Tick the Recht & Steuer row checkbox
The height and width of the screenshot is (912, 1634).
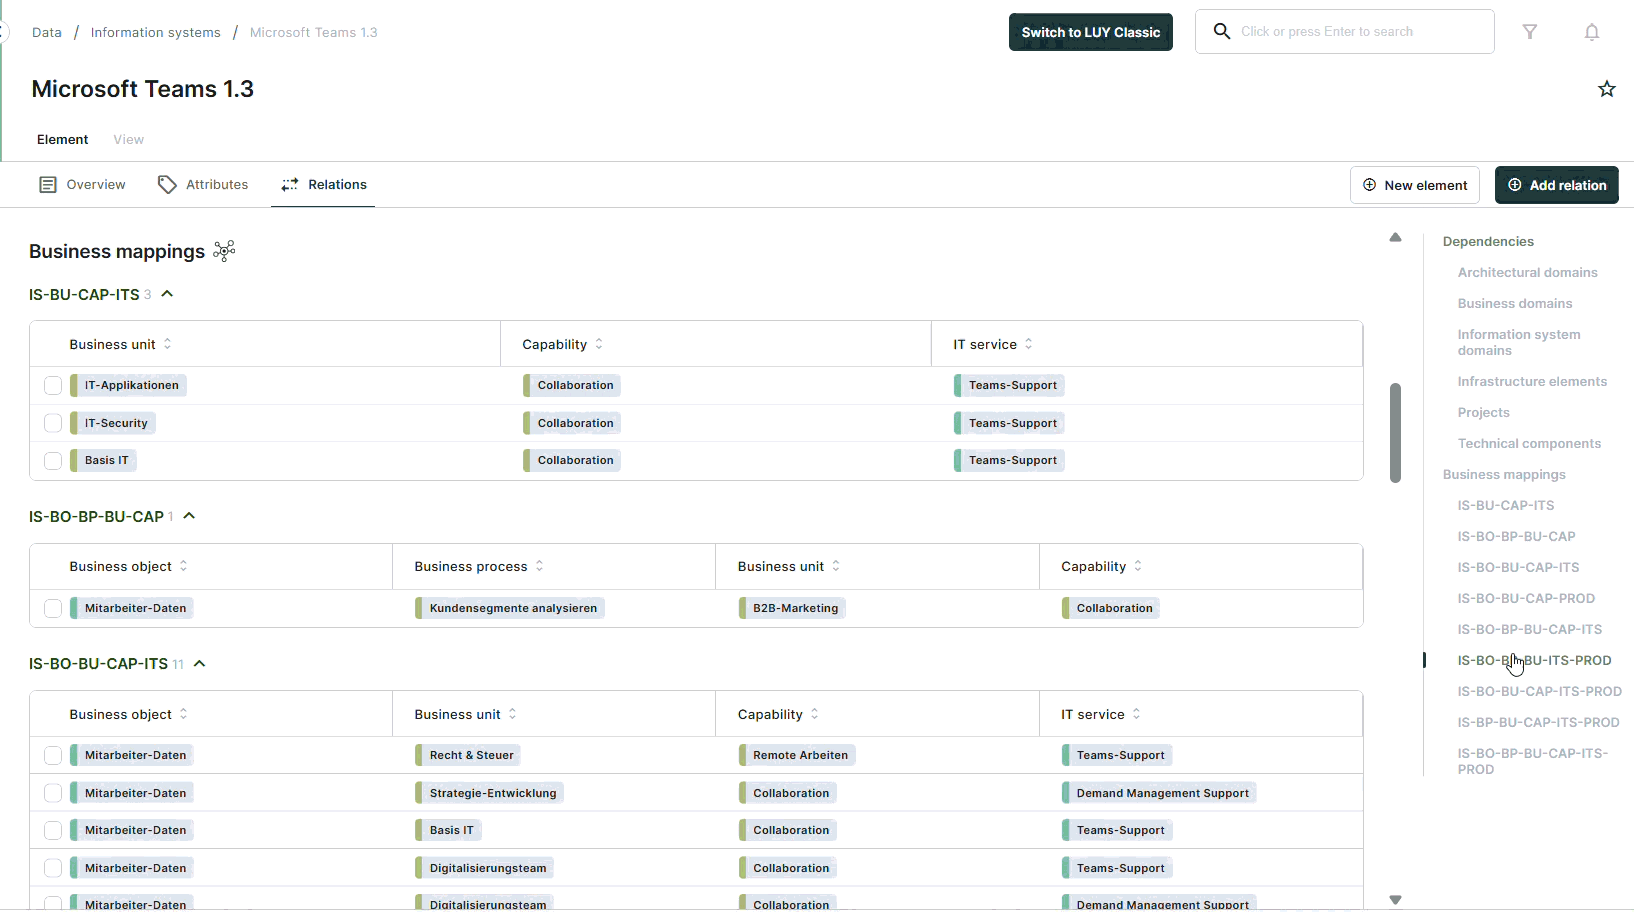pos(53,755)
